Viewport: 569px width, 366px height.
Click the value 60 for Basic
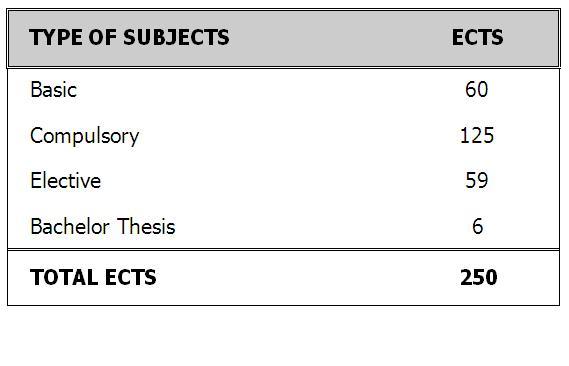[476, 89]
